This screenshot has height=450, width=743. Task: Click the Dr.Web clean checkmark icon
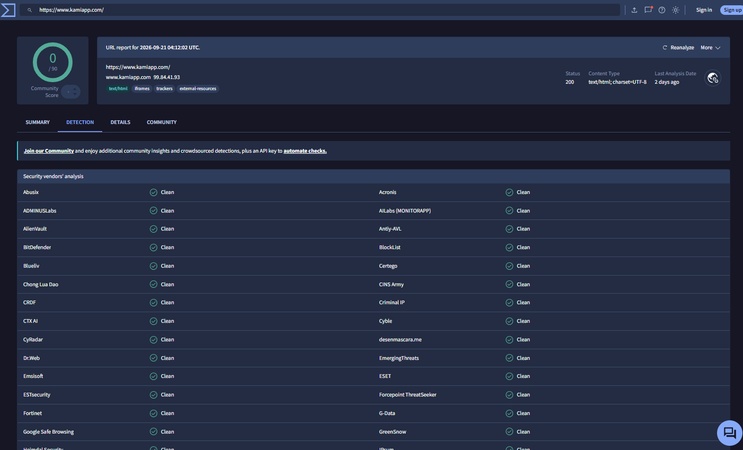[x=154, y=358]
